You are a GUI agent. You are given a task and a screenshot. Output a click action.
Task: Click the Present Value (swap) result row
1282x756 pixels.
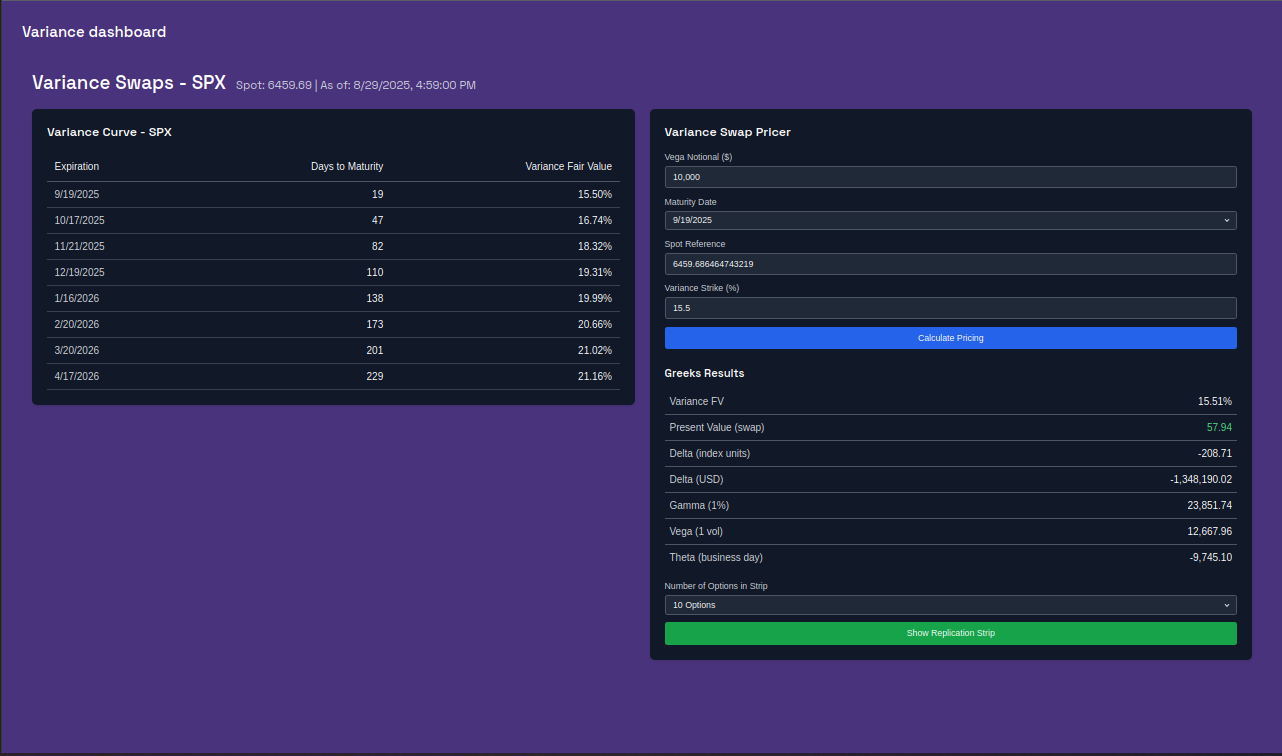[x=950, y=427]
